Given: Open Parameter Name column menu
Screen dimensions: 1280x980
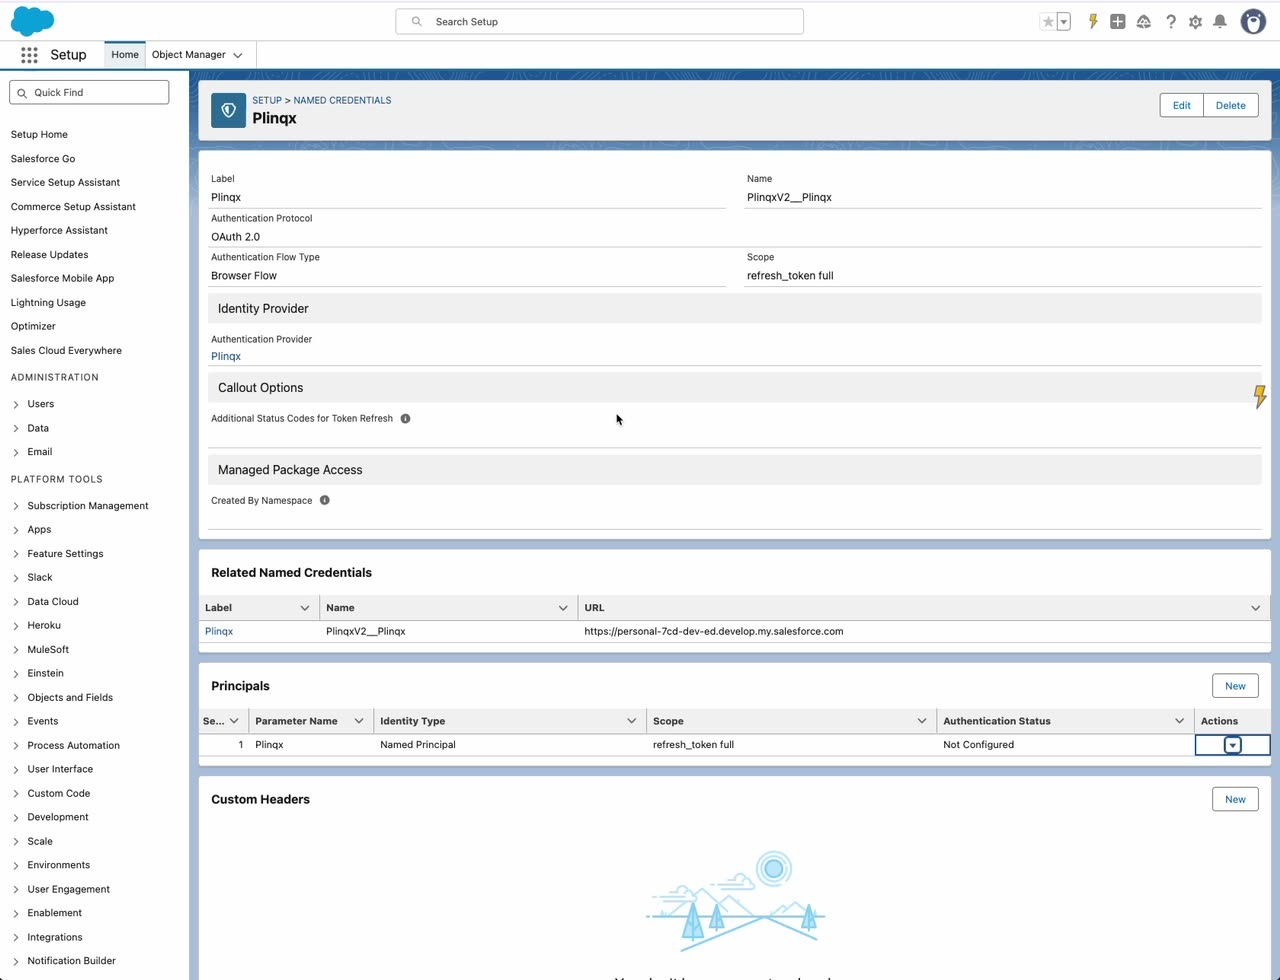Looking at the screenshot, I should (x=359, y=721).
